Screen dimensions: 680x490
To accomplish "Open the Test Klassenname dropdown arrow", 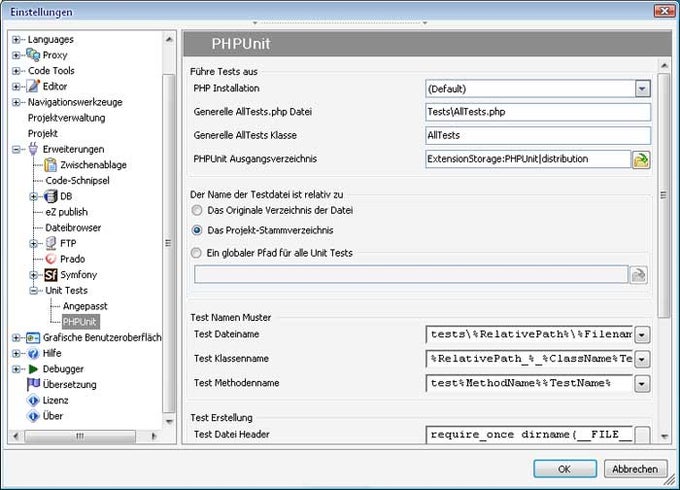I will [642, 359].
